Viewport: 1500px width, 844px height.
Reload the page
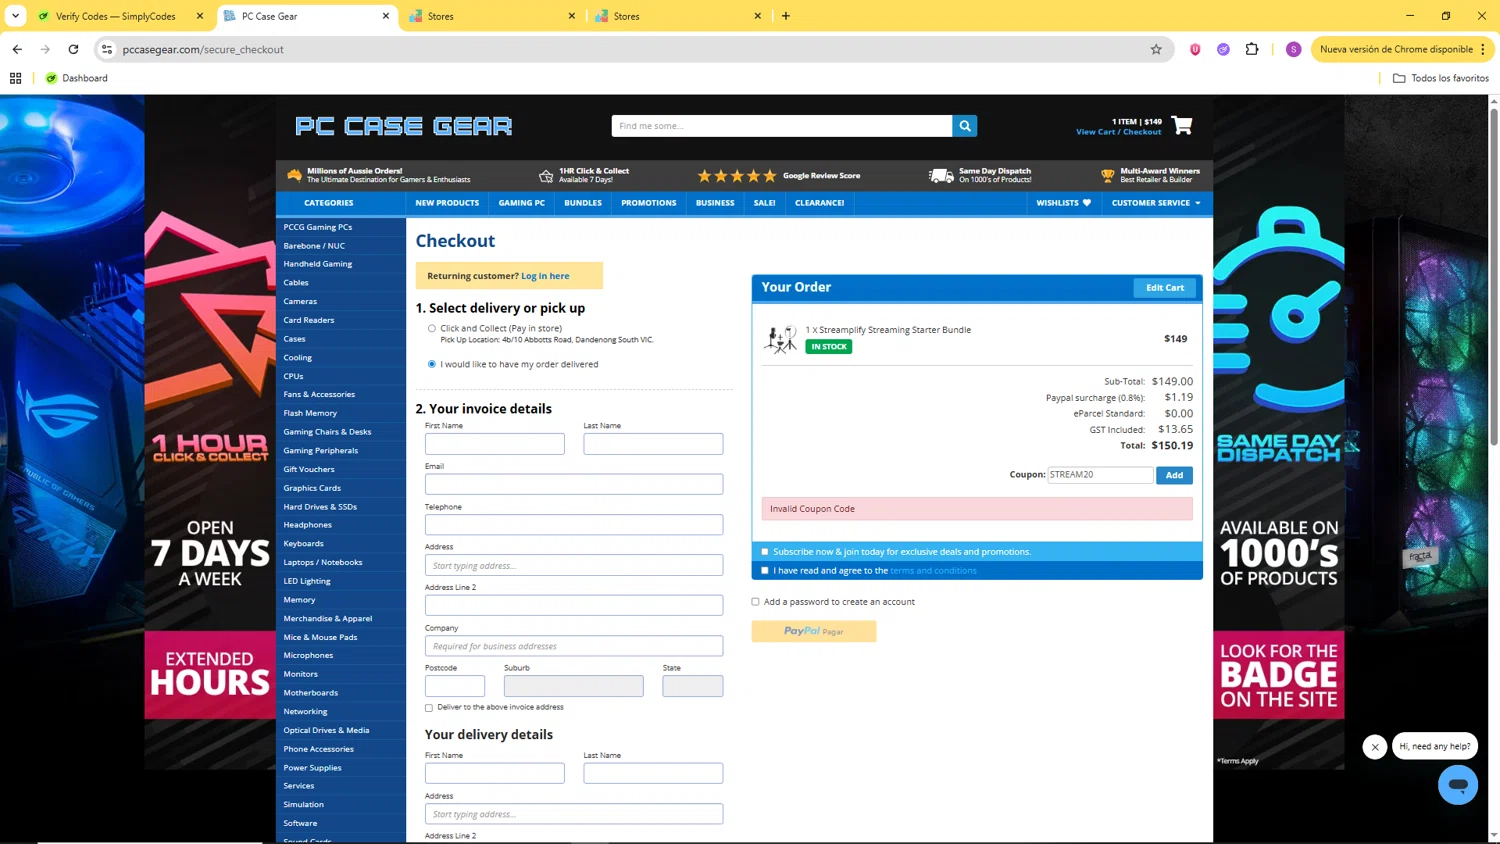[x=73, y=49]
